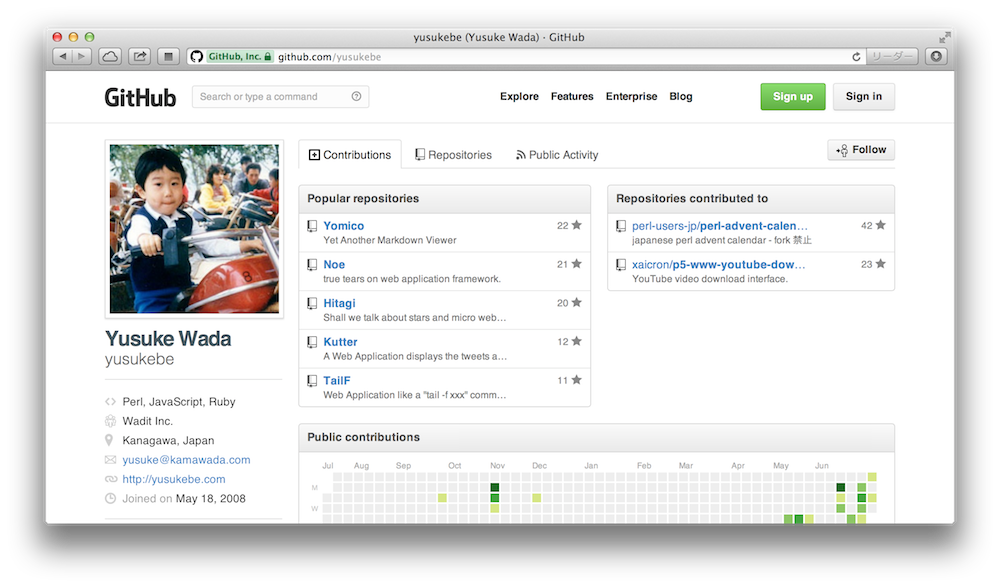1000x587 pixels.
Task: Open the Blog nav link
Action: (x=680, y=96)
